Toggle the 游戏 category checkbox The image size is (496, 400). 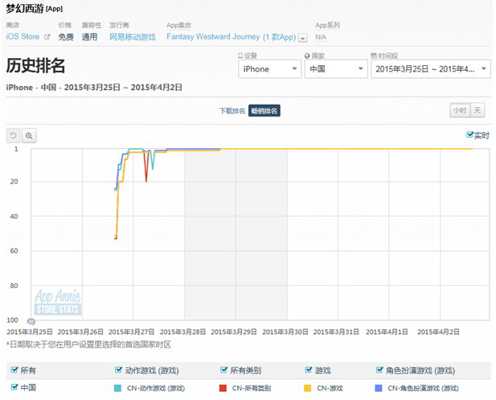click(309, 370)
